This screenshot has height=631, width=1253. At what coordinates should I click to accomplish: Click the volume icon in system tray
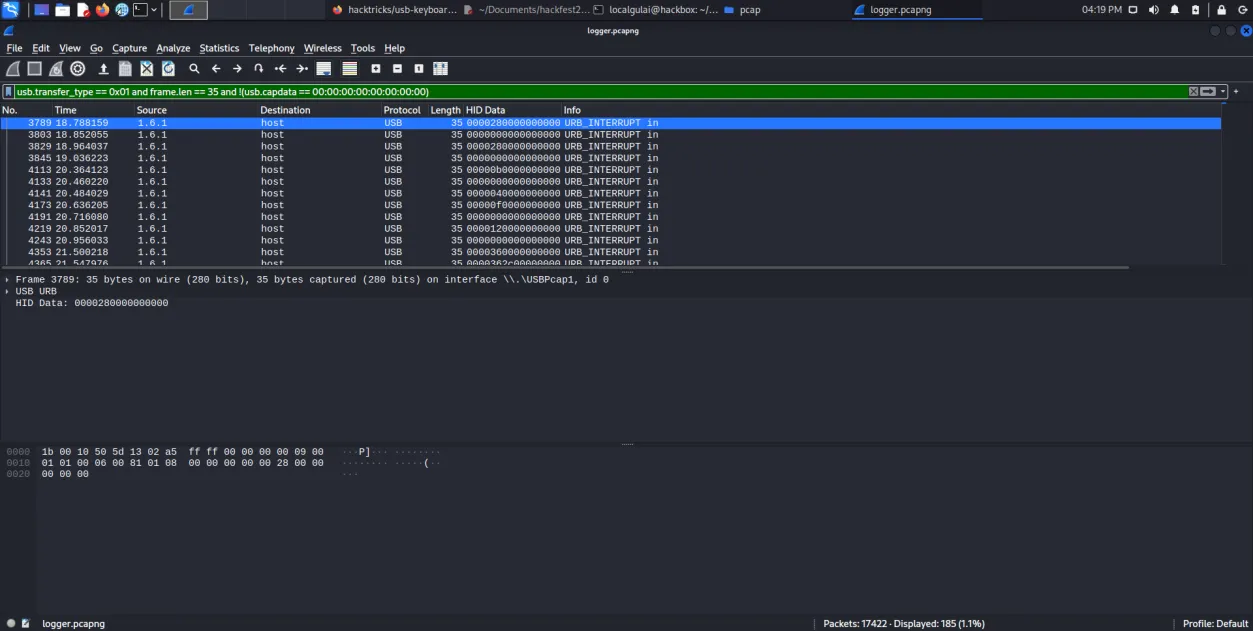tap(1153, 10)
